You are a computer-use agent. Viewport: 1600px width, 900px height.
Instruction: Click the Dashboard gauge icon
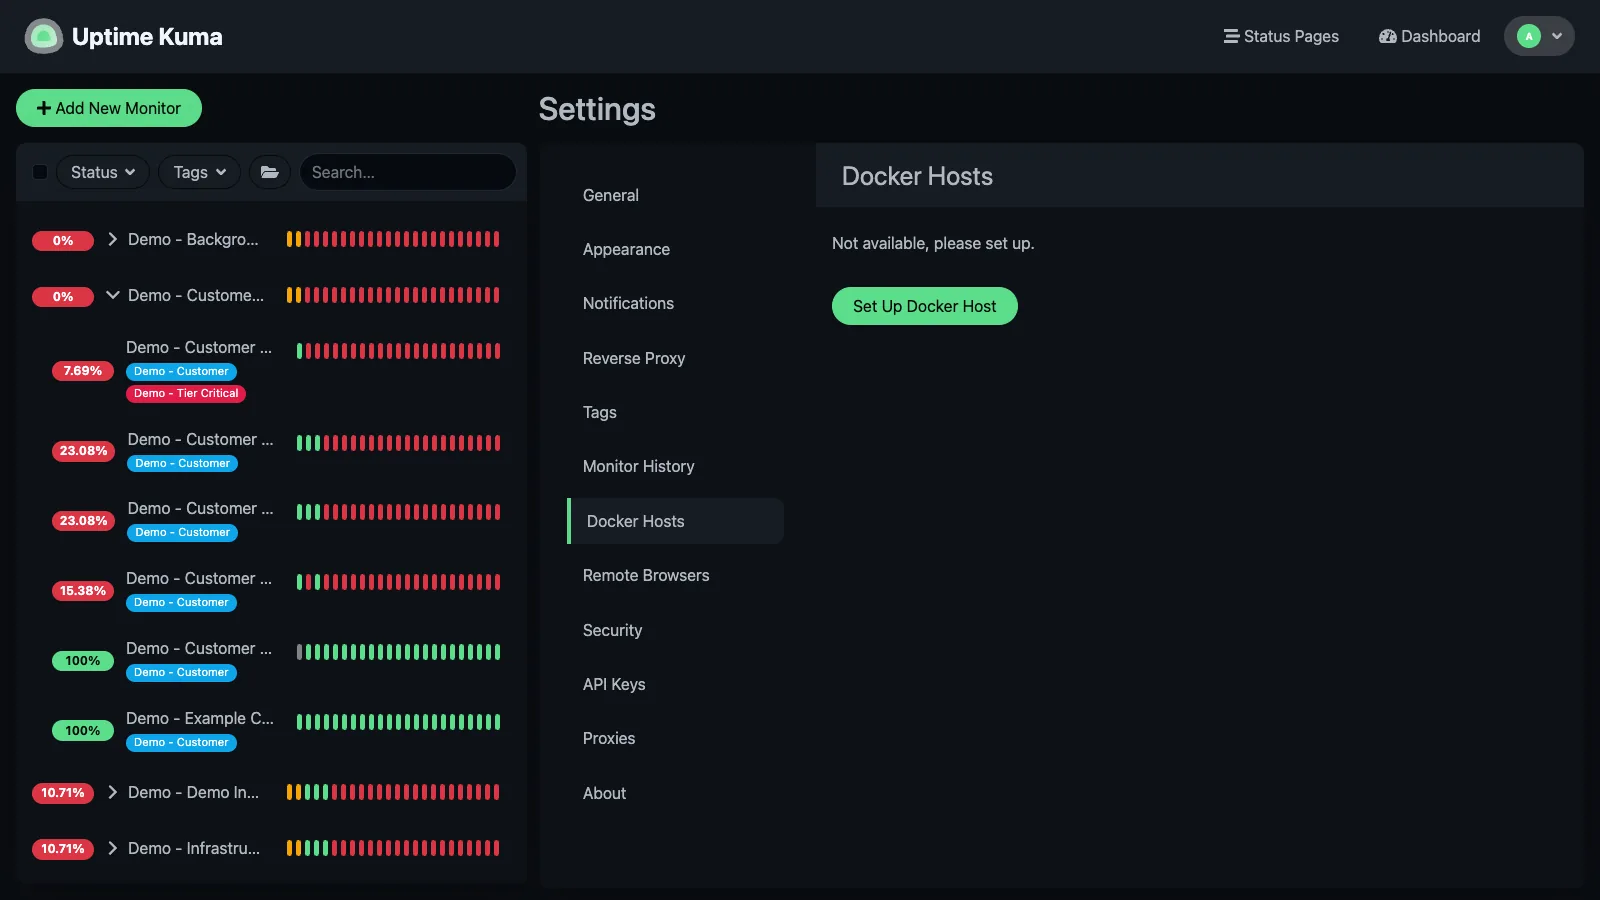tap(1388, 36)
